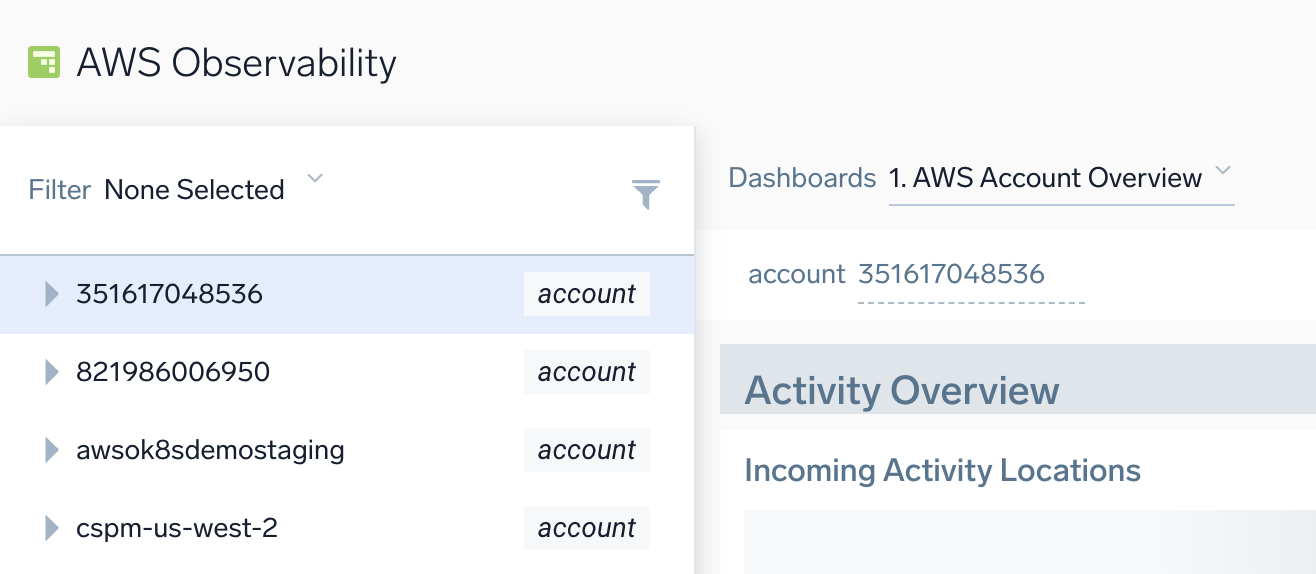Select account 351617048536 in the list

tap(169, 294)
